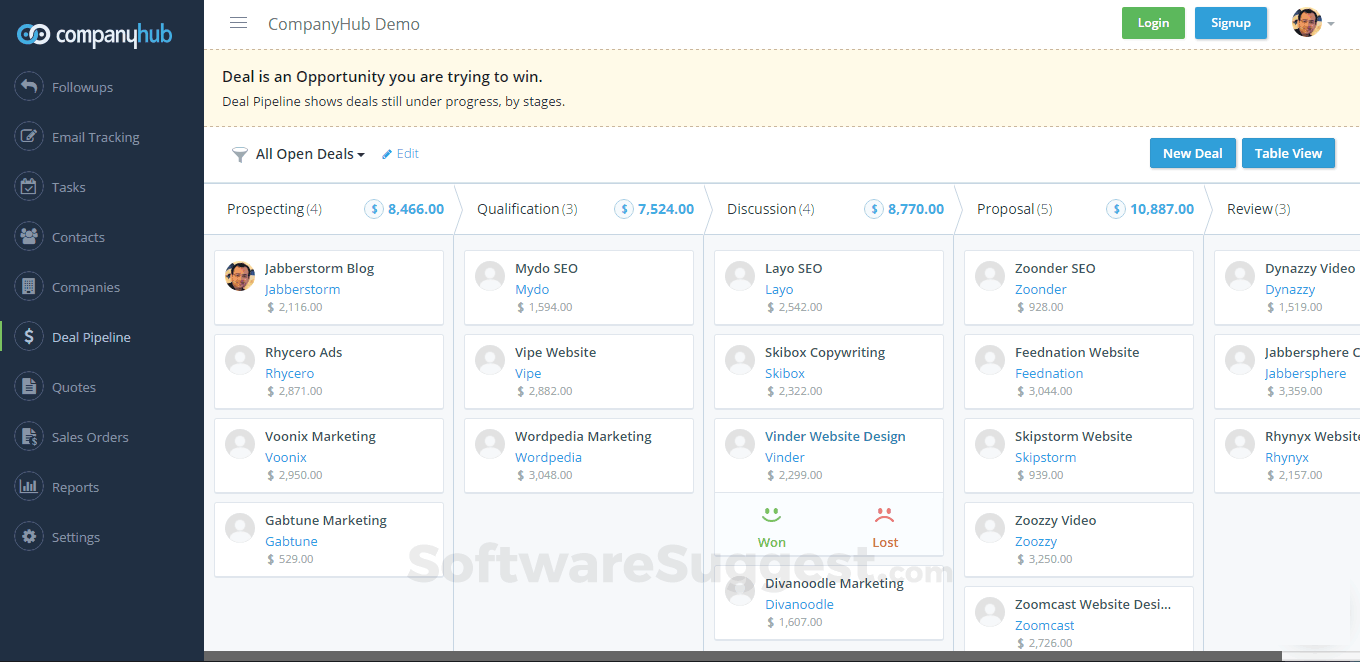Click the blue Signup button
Screen dimensions: 1360x662
[1230, 23]
